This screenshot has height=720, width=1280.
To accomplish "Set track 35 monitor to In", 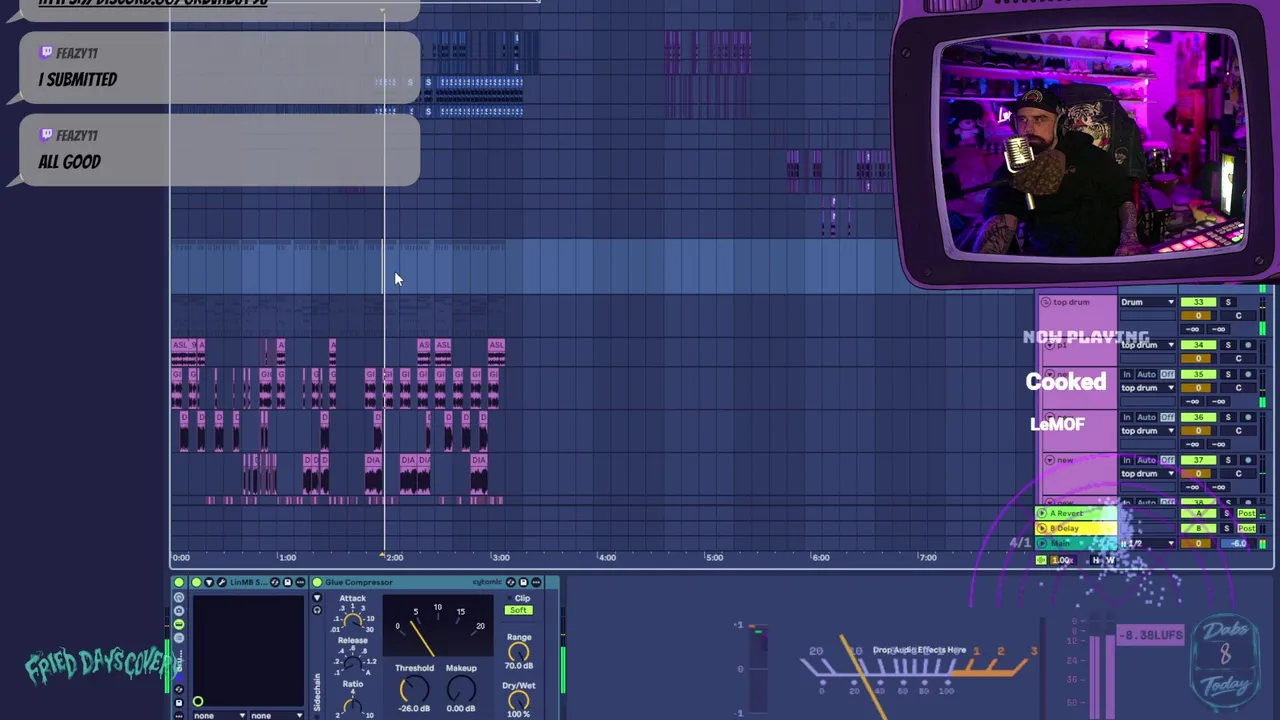I will tap(1127, 374).
